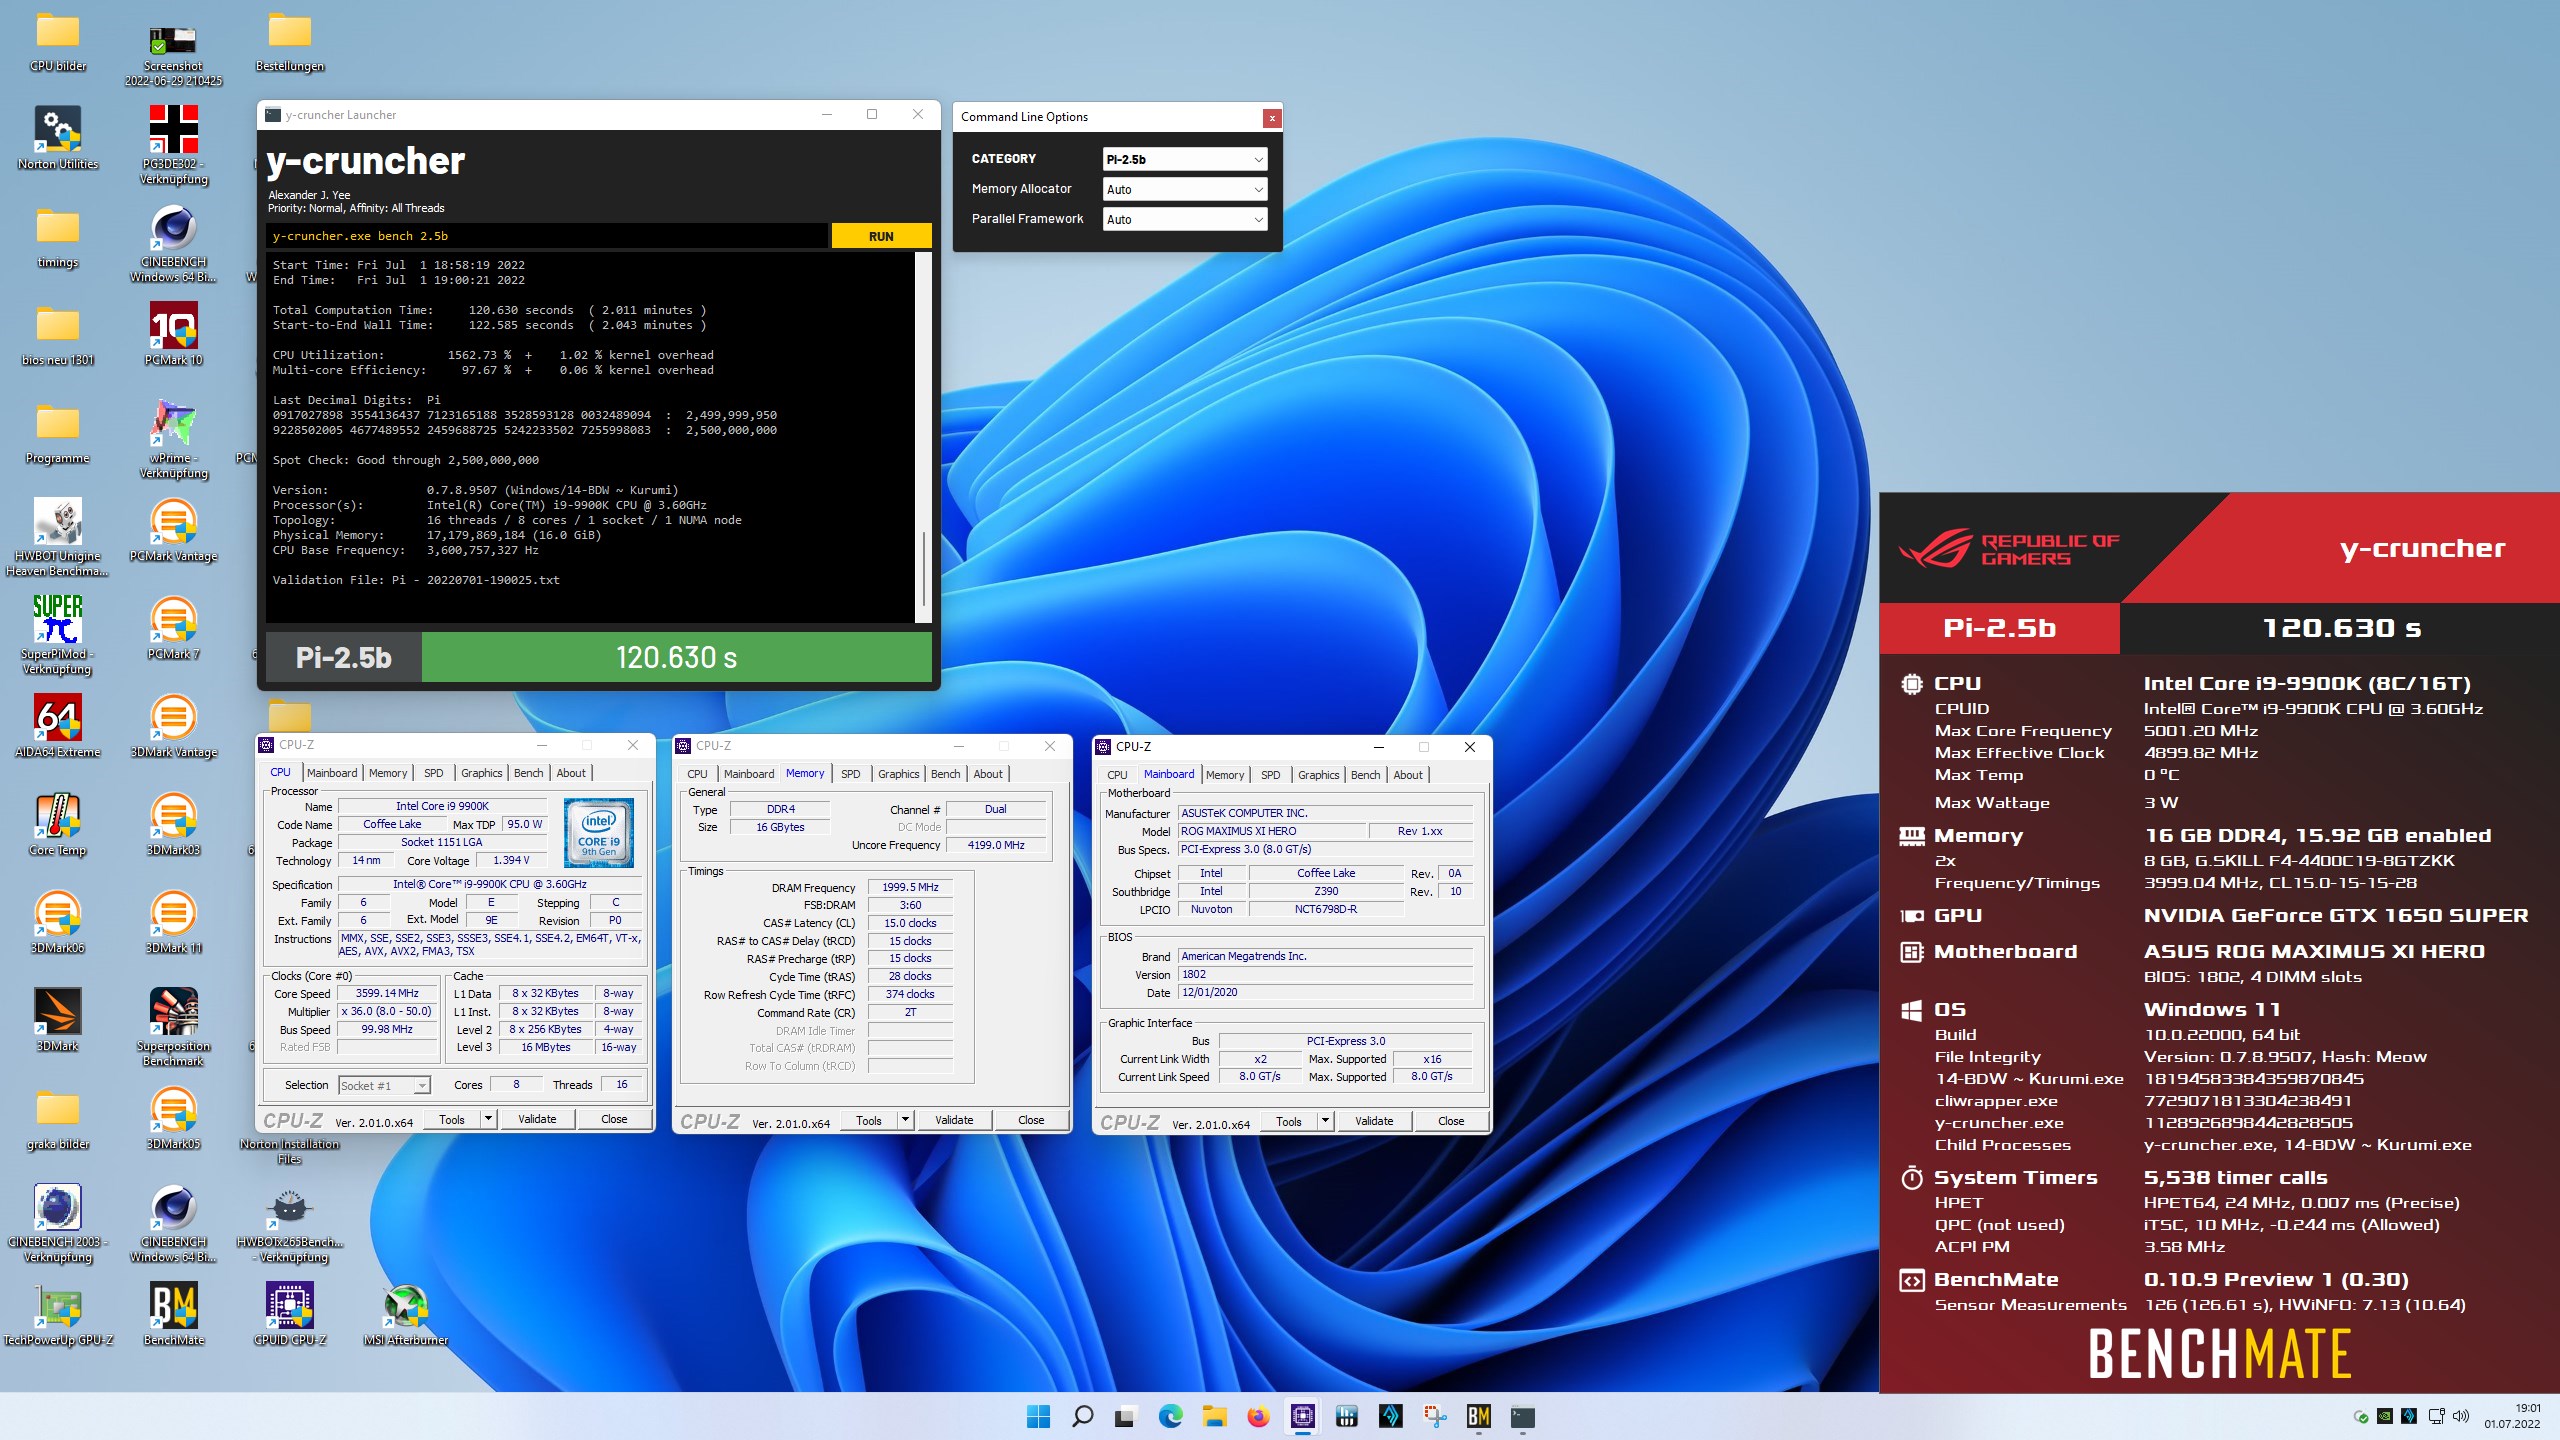Click the taskbar clock showing 19:01

(x=2512, y=1416)
